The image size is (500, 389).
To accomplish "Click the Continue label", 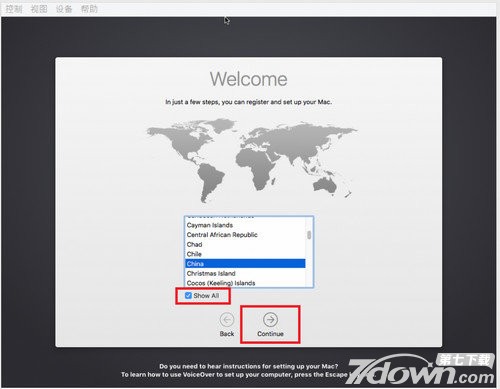I will pyautogui.click(x=270, y=334).
